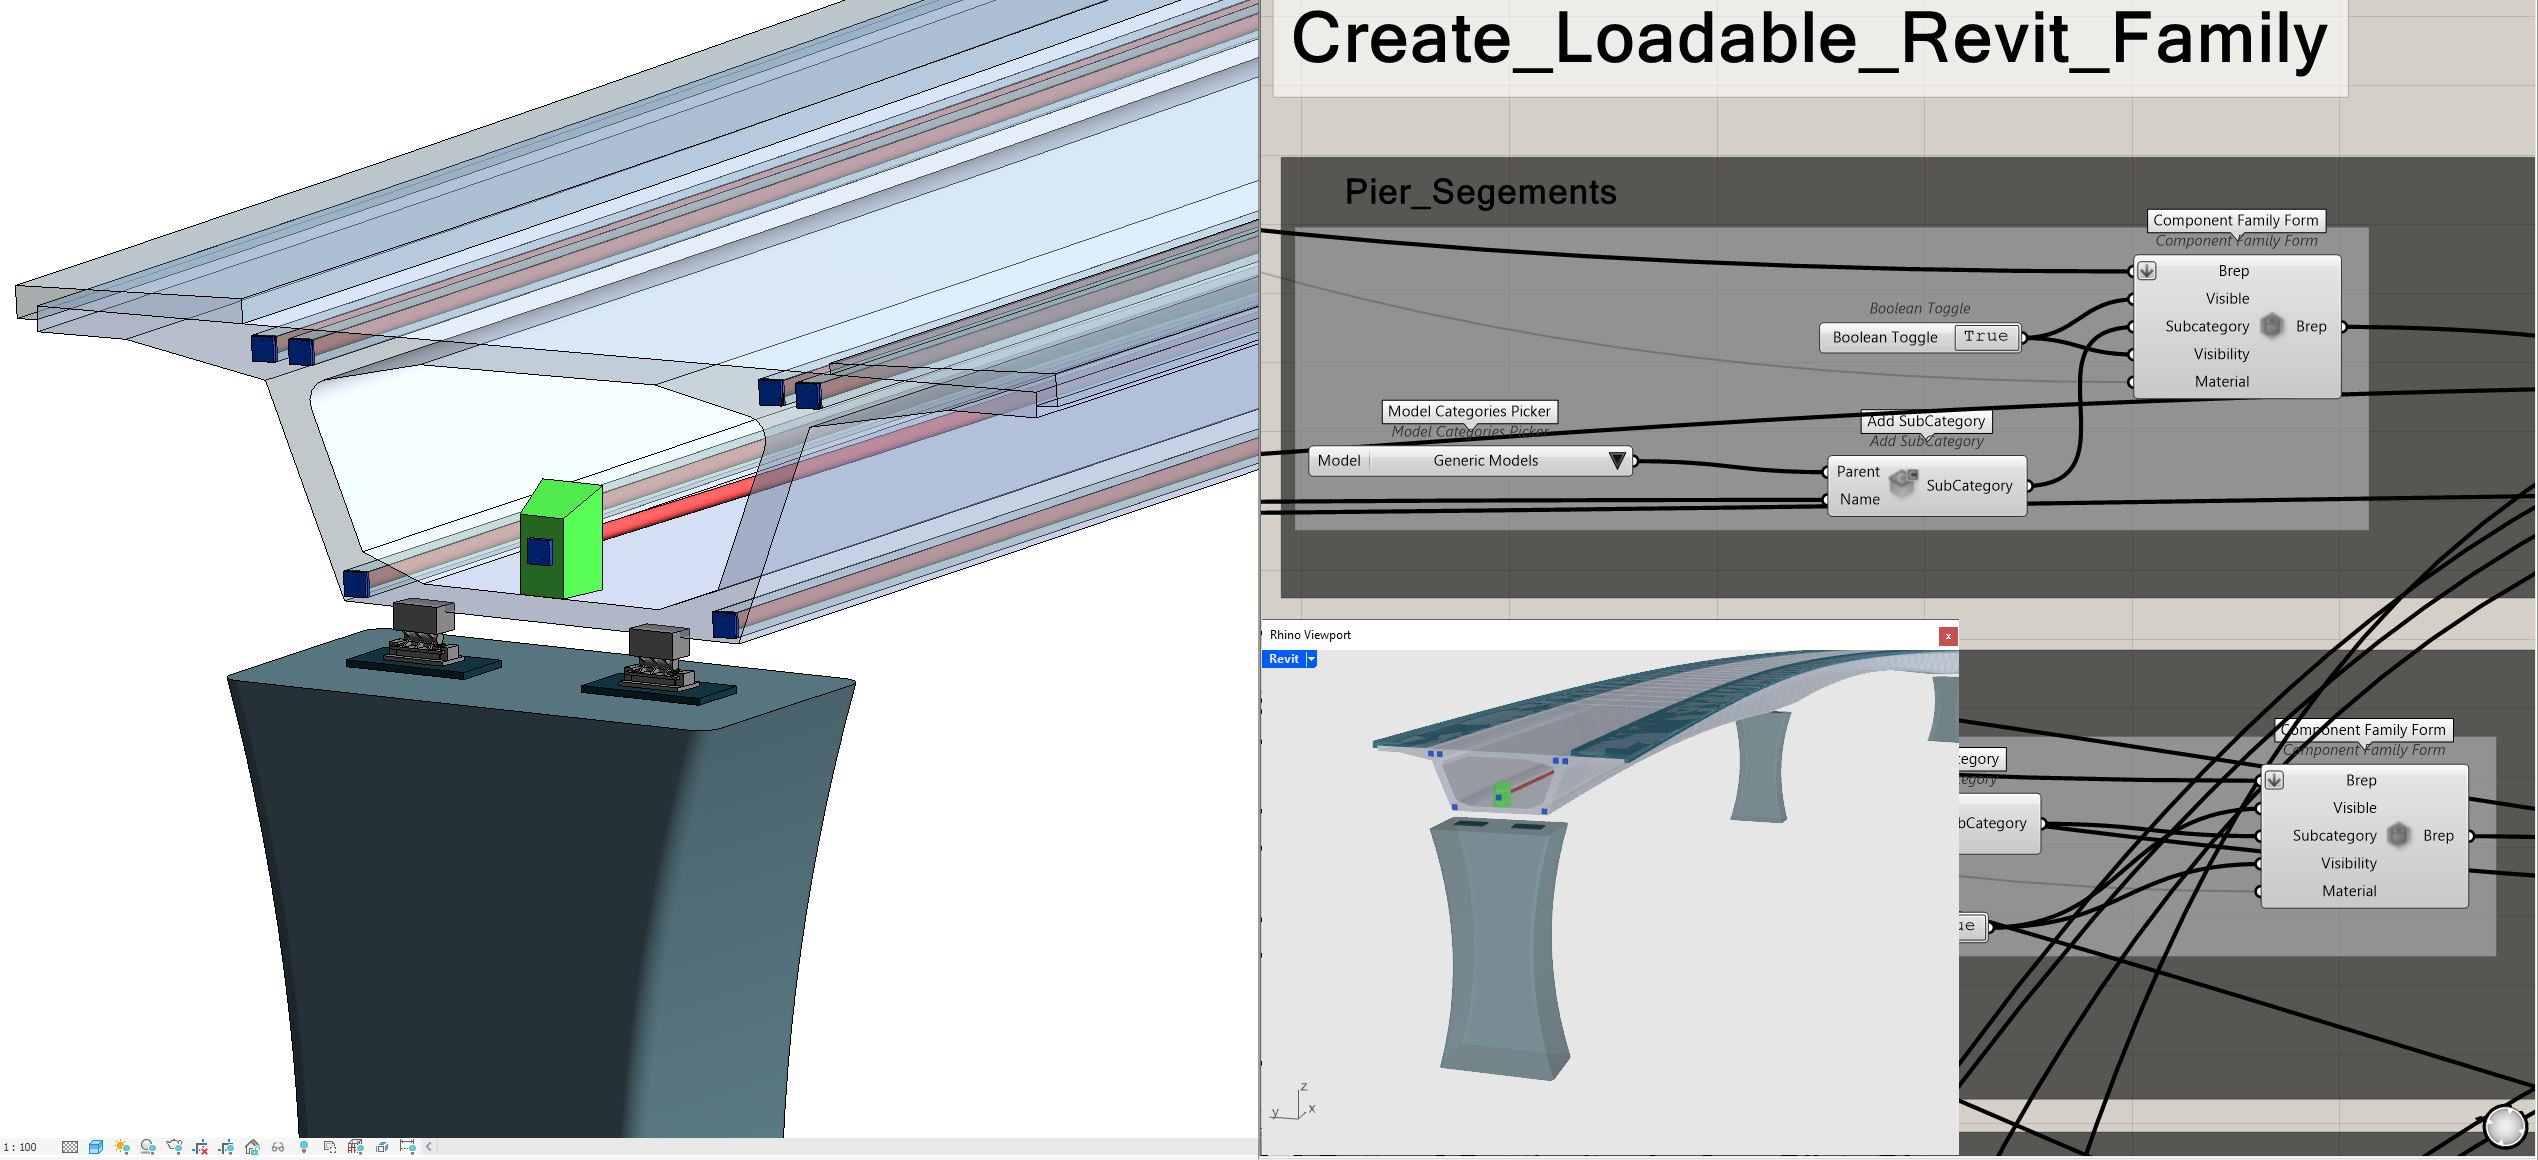Click blue Revit viewport label
The image size is (2538, 1160).
[x=1284, y=659]
